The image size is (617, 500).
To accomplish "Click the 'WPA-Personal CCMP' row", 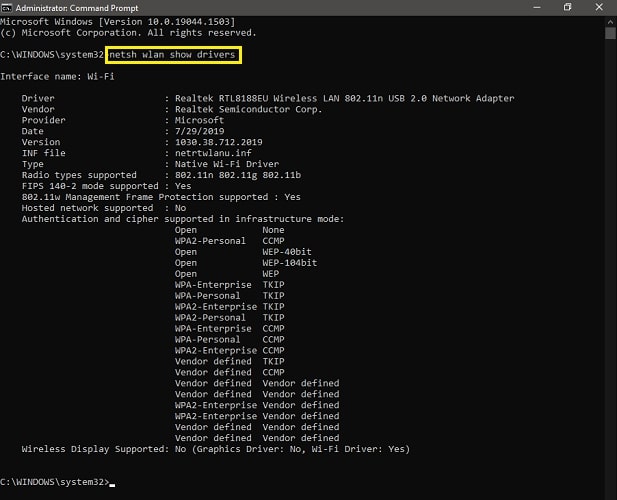I will (230, 339).
